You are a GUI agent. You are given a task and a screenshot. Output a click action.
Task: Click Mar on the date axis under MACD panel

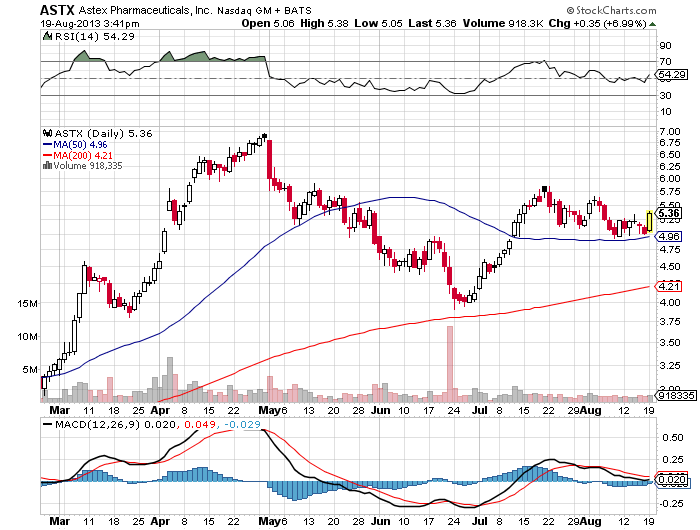point(59,521)
